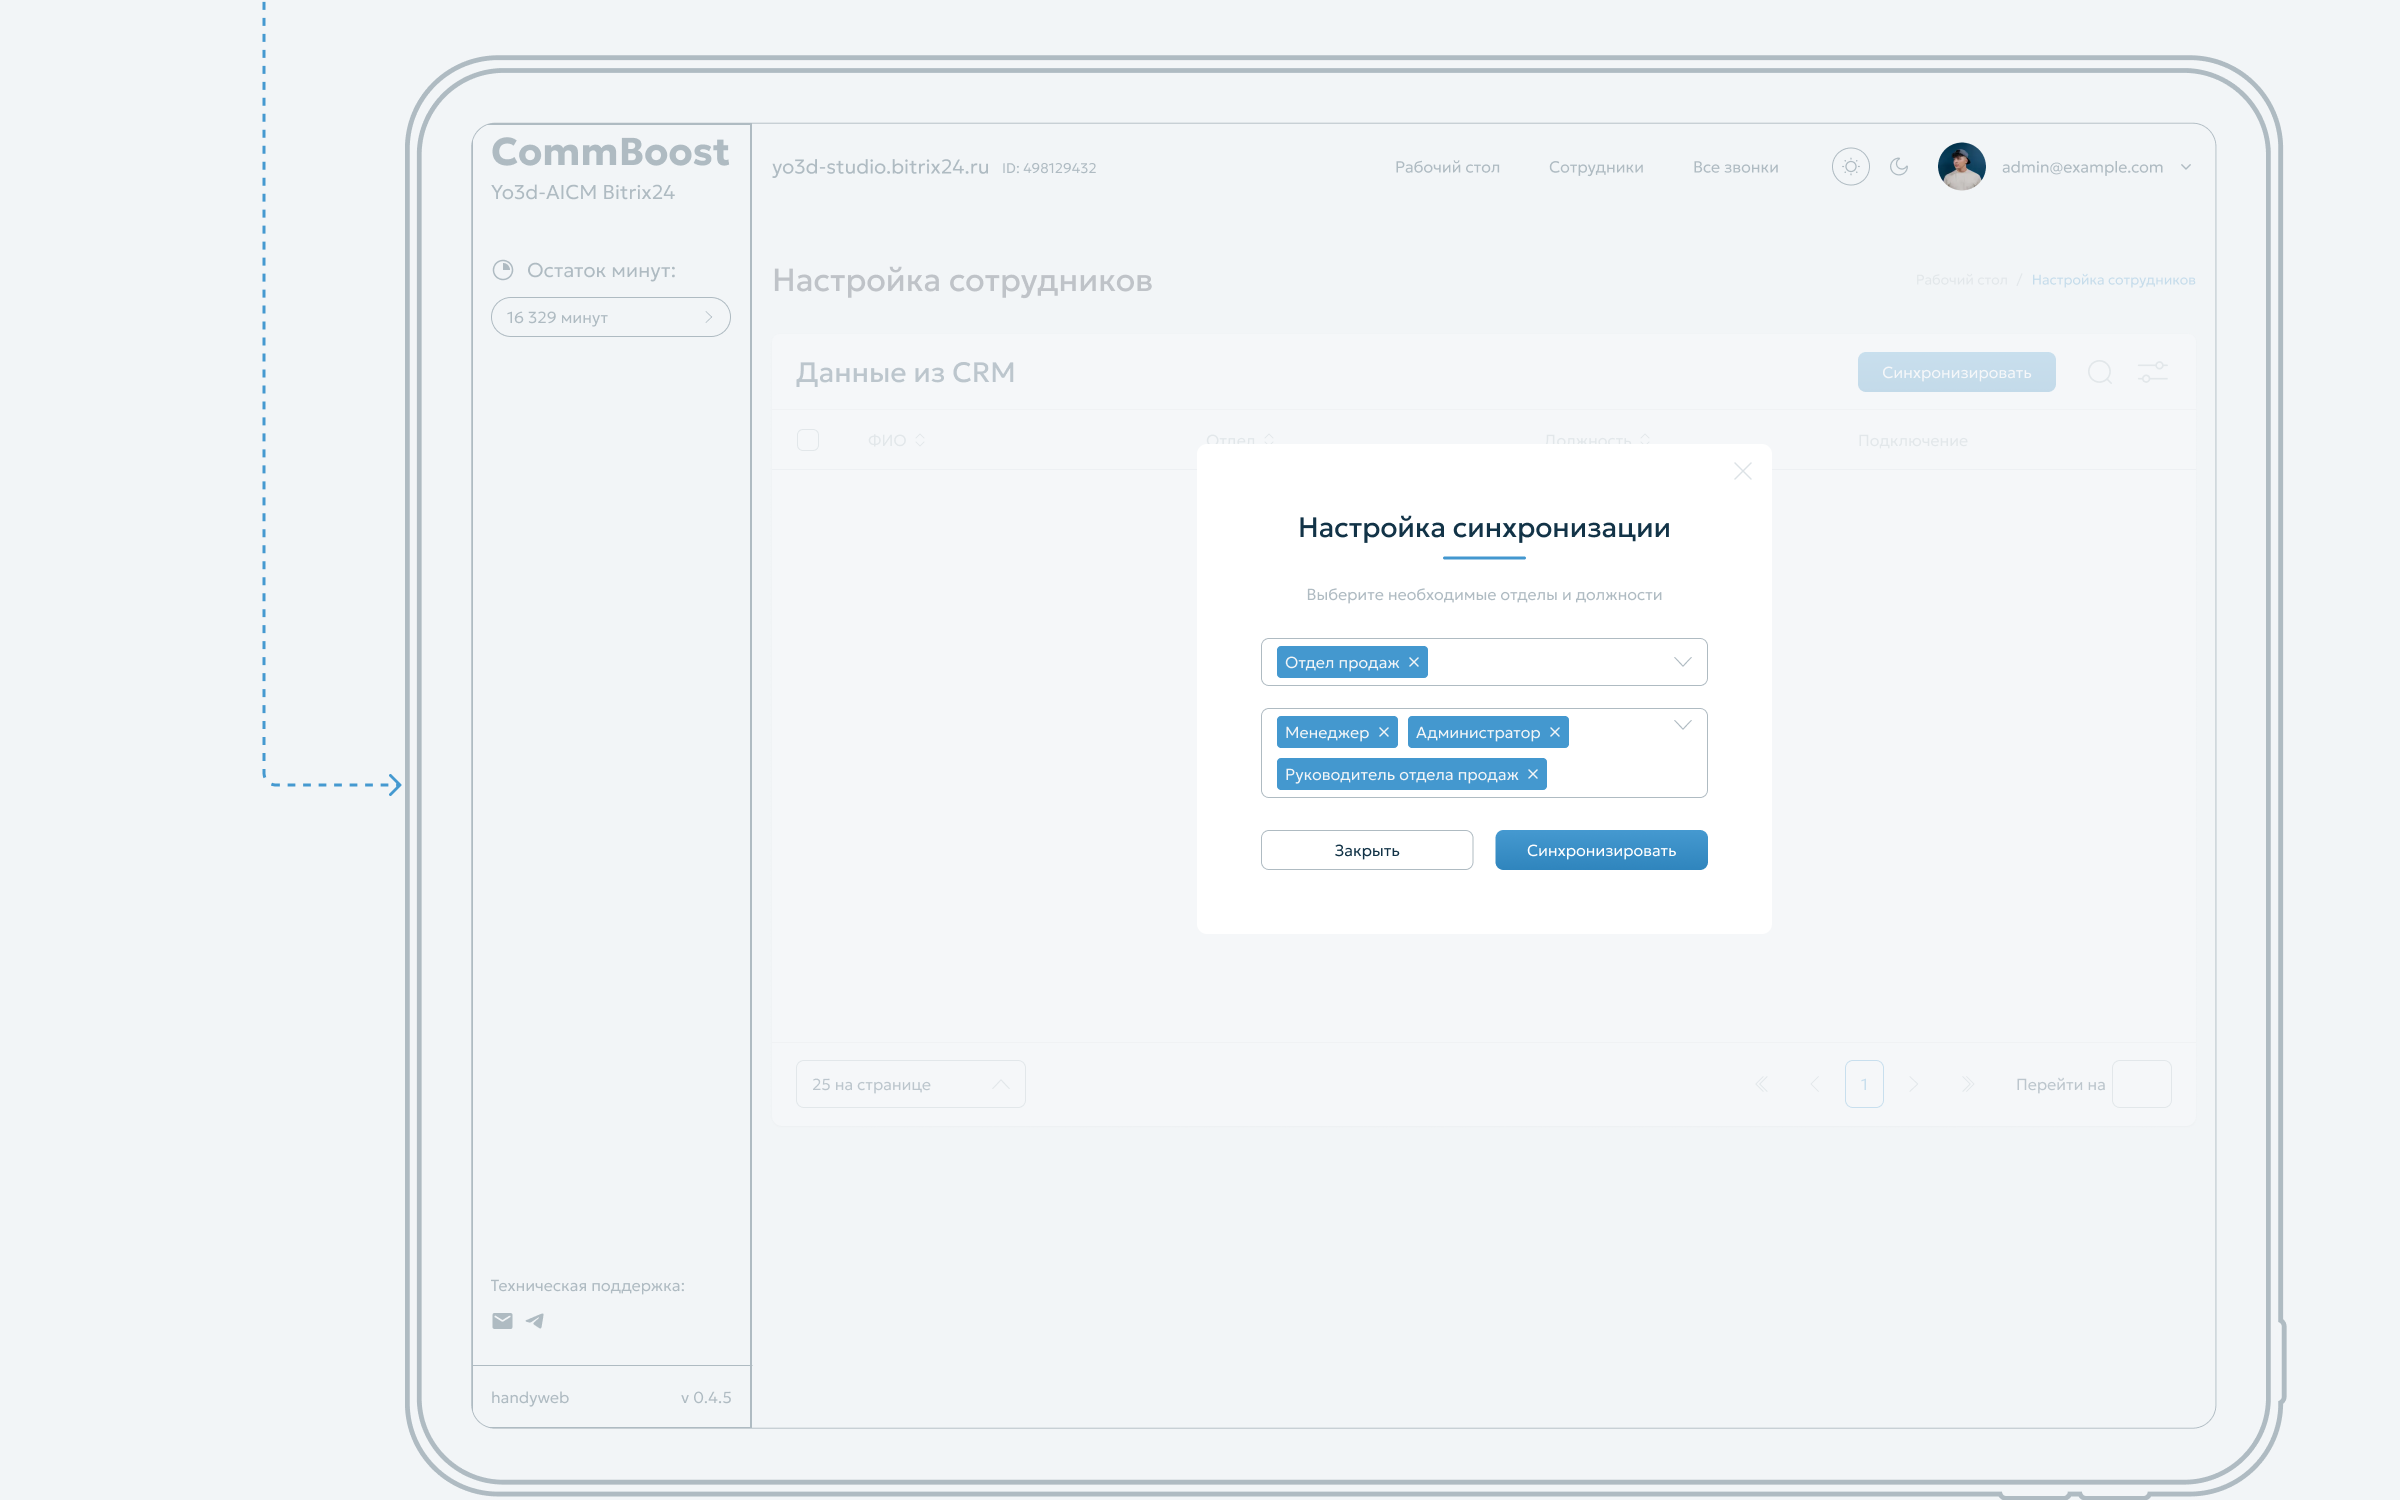Image resolution: width=2400 pixels, height=1500 pixels.
Task: Click the user avatar photo
Action: [x=1962, y=167]
